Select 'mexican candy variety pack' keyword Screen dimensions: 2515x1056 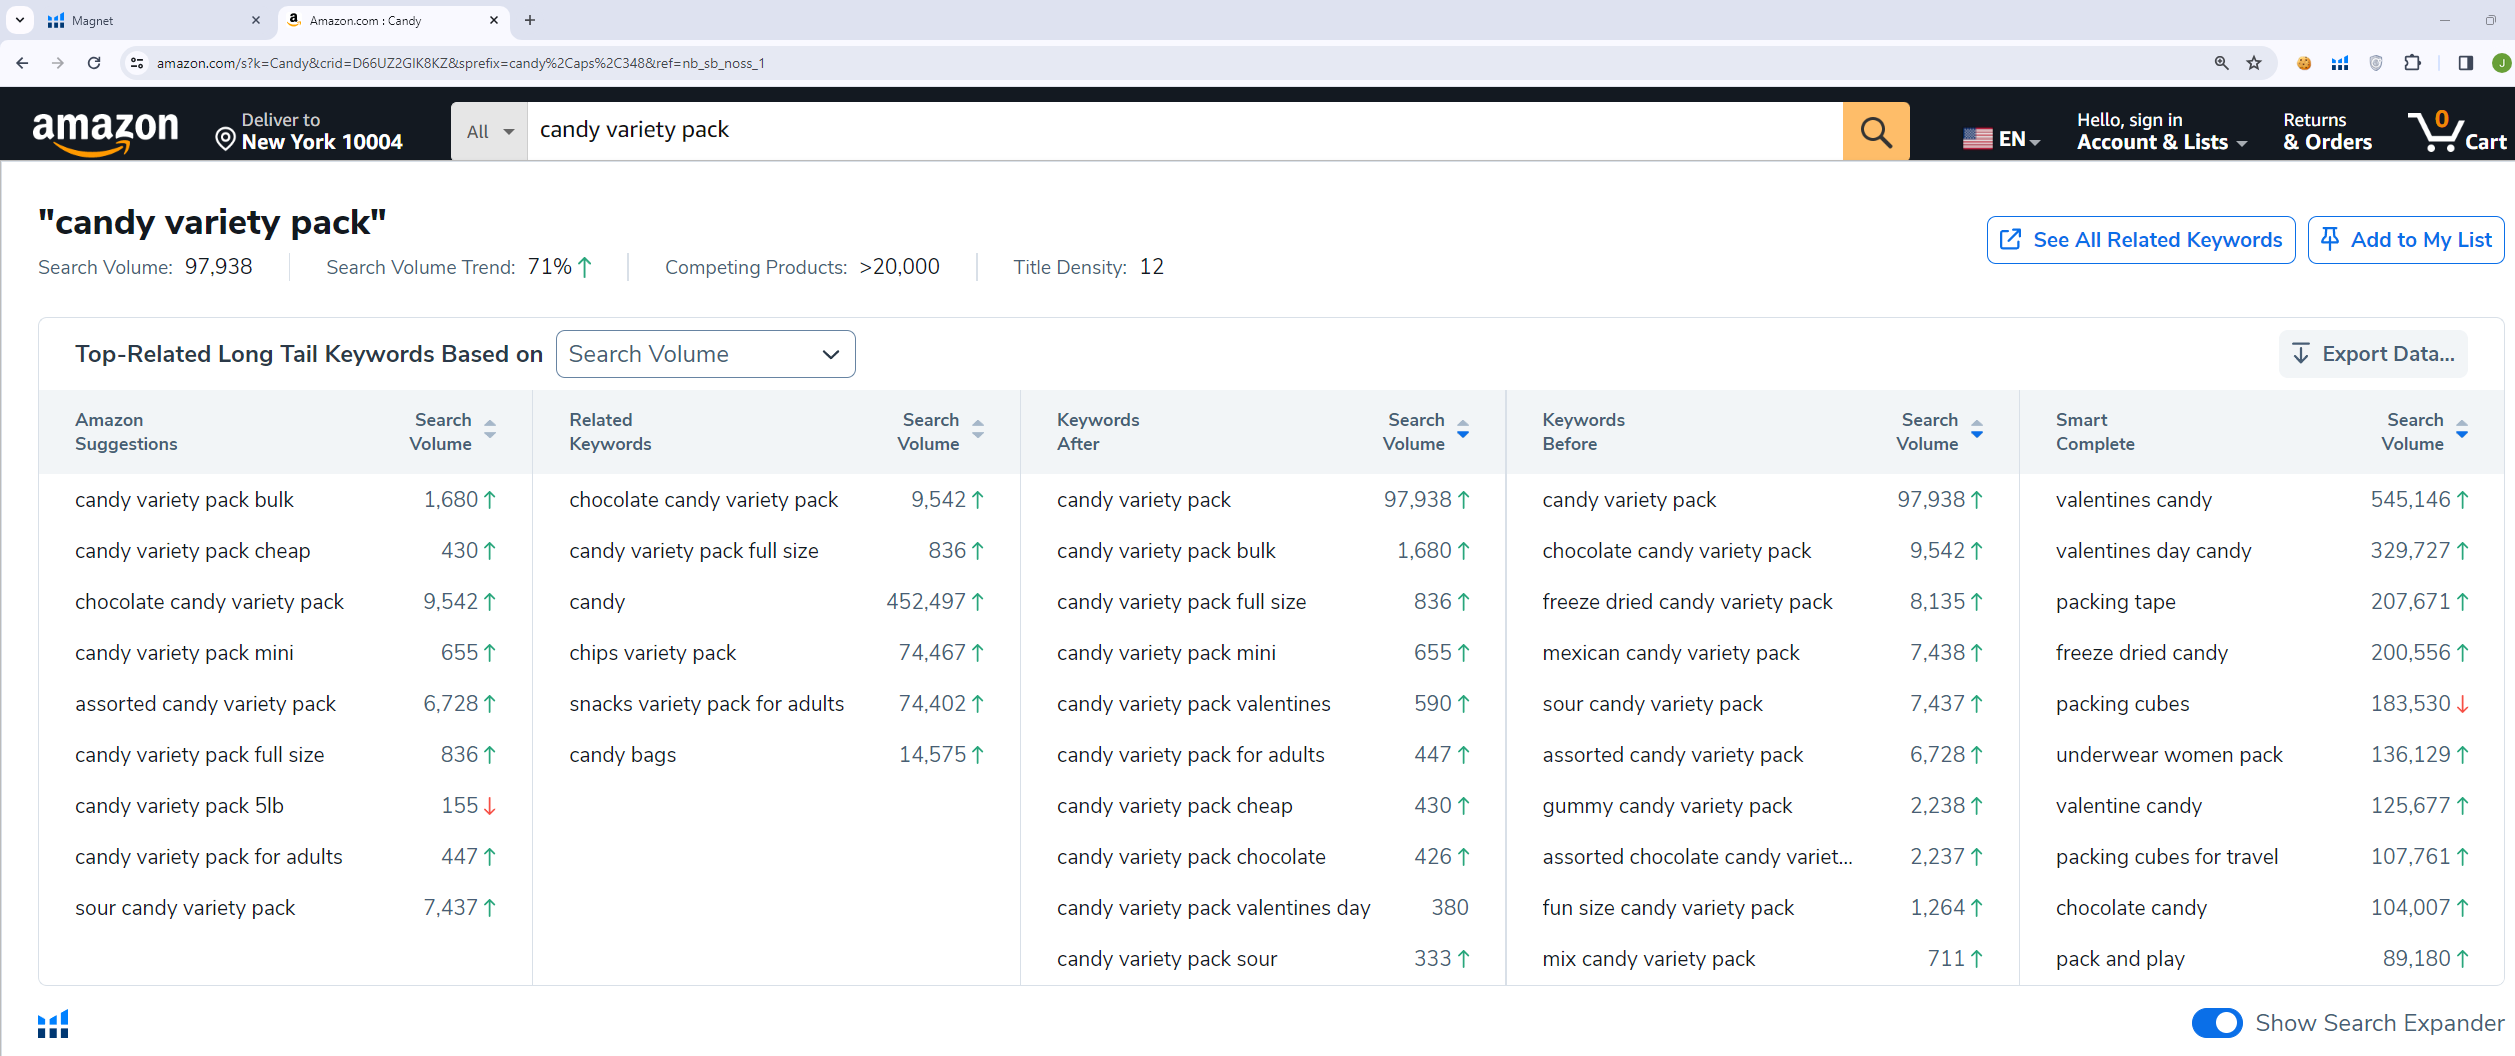point(1670,652)
